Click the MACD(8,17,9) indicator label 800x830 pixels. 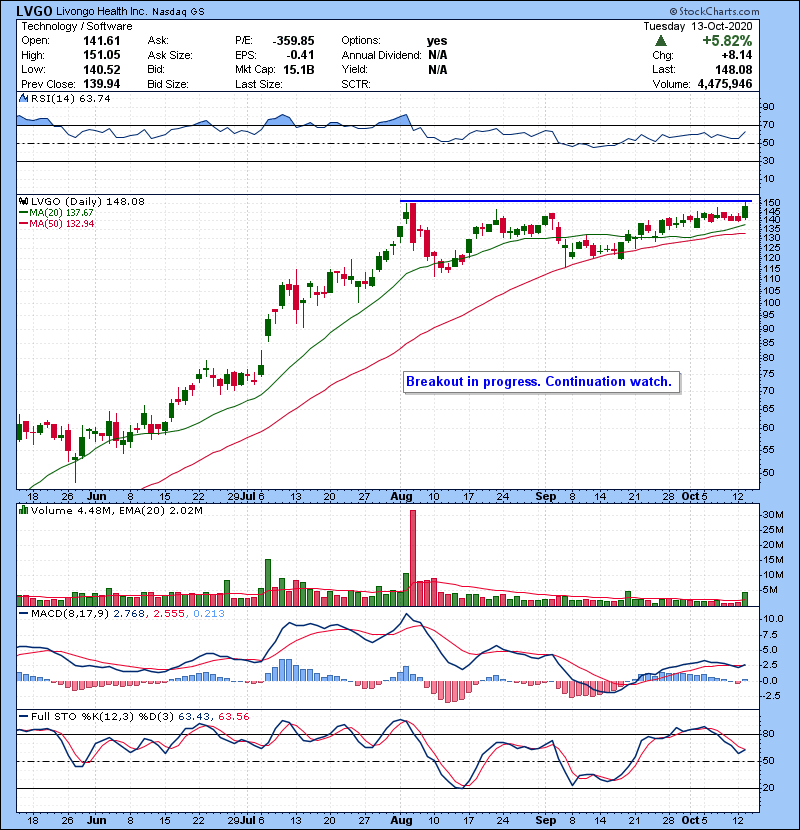(x=70, y=614)
